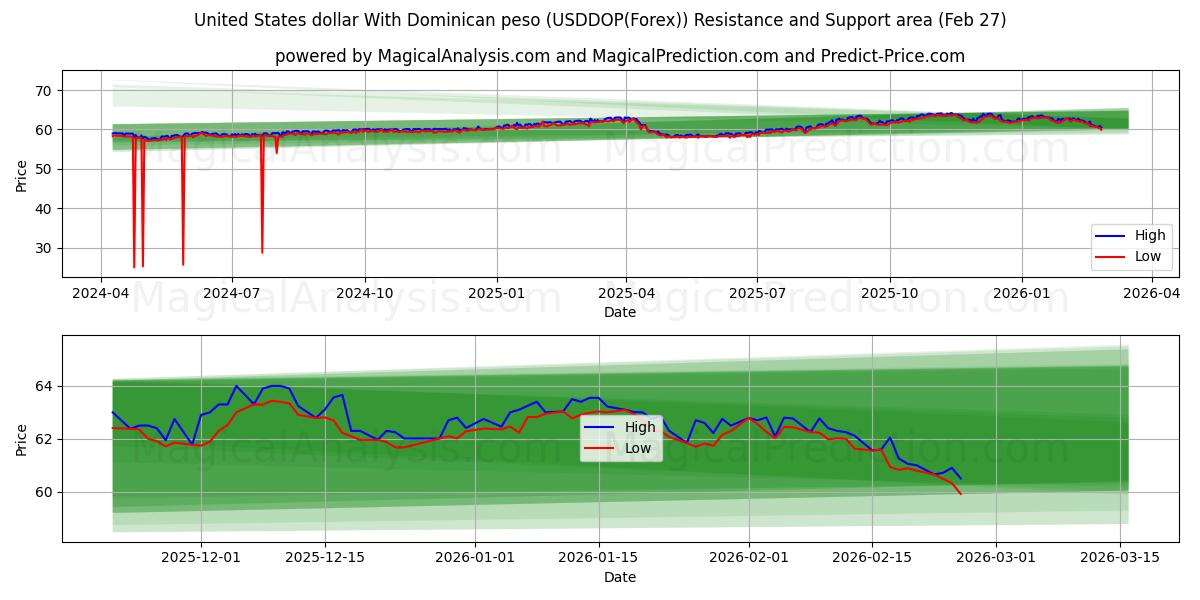This screenshot has width=1200, height=600.
Task: Click the '2026-04' x-axis label in the top chart
Action: [x=1151, y=293]
